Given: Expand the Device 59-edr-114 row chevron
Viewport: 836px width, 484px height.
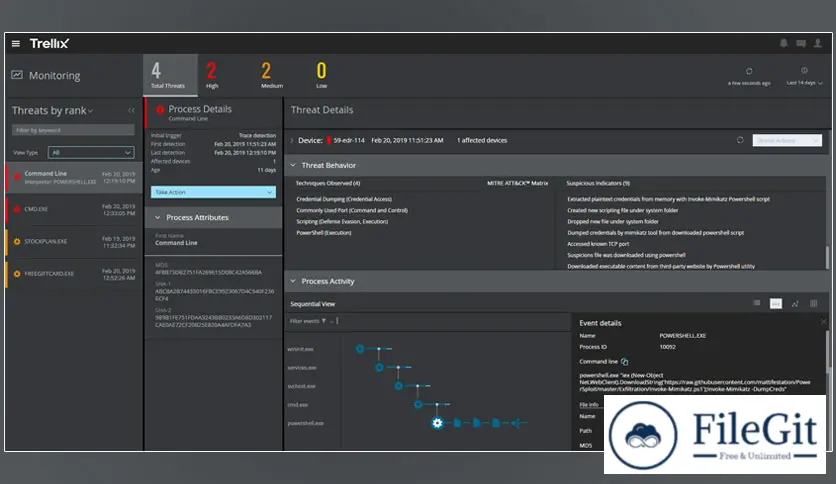Looking at the screenshot, I should 292,141.
